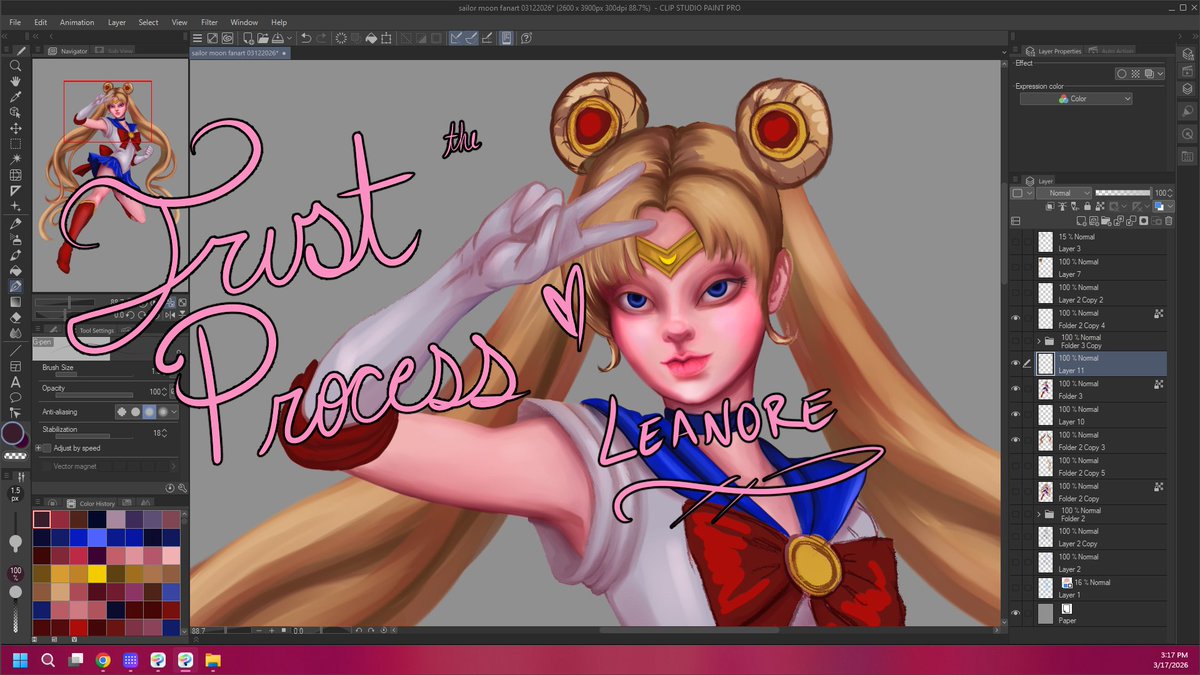
Task: Select the Hand move tool
Action: (x=15, y=81)
